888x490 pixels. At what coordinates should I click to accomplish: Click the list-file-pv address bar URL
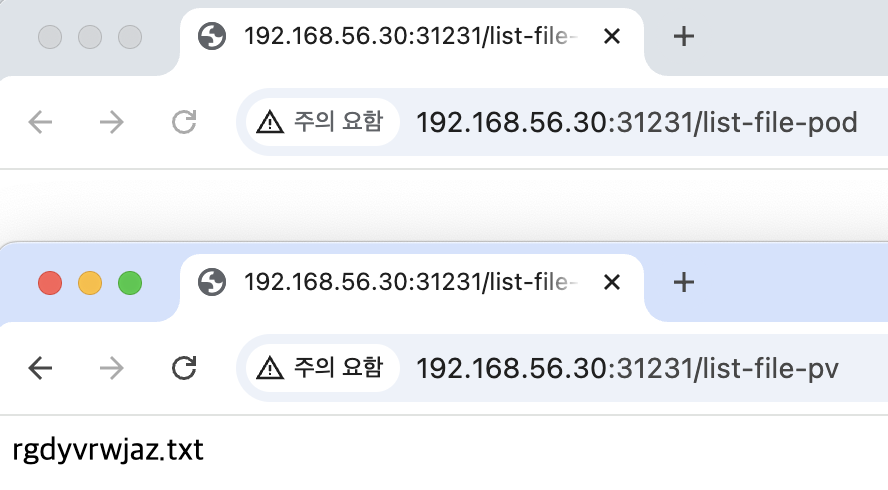pos(627,369)
